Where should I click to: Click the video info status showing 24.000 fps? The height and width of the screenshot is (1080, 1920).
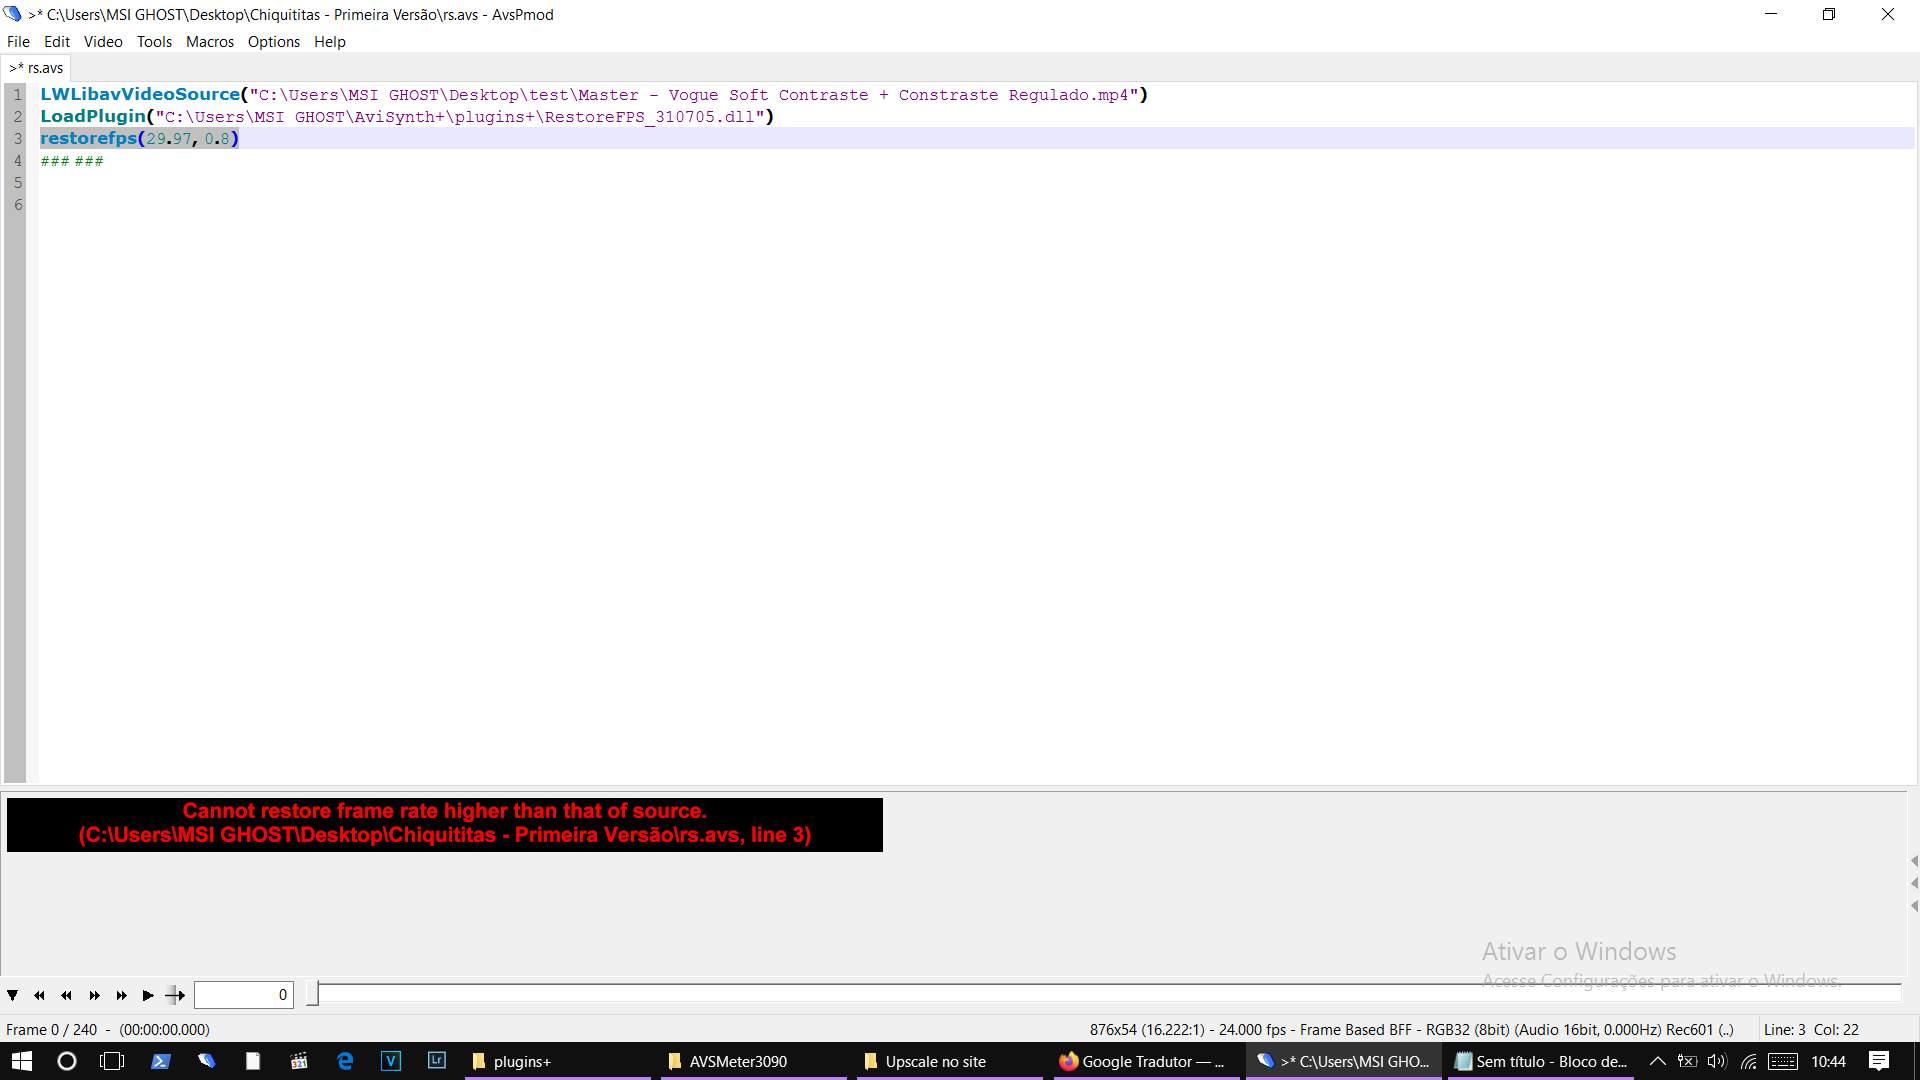(1411, 1030)
